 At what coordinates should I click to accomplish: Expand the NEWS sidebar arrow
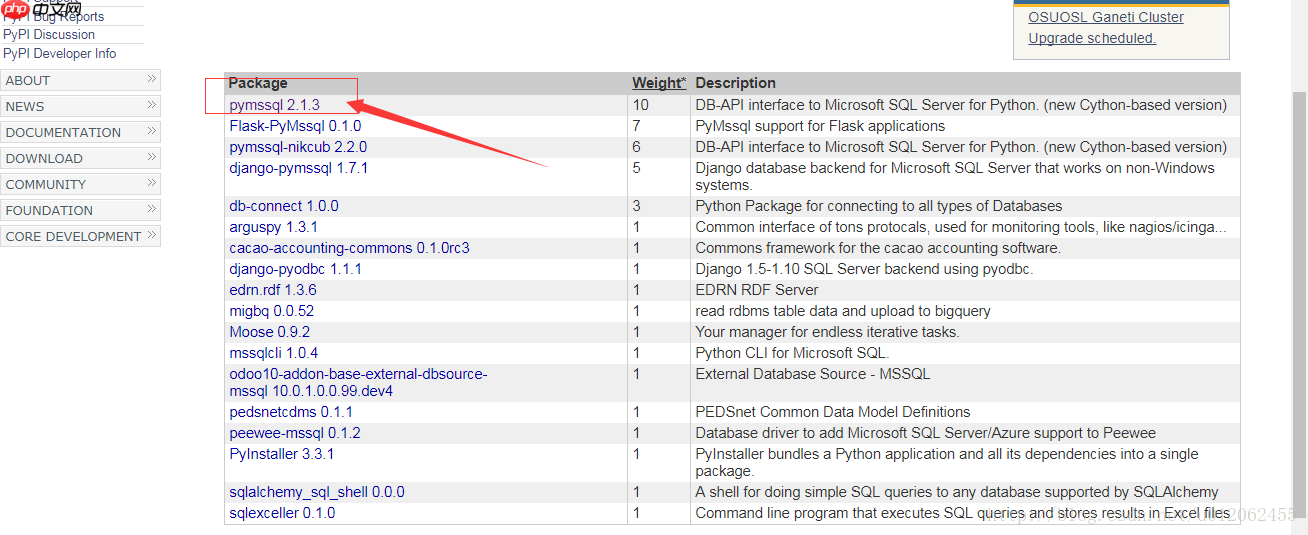tap(152, 105)
